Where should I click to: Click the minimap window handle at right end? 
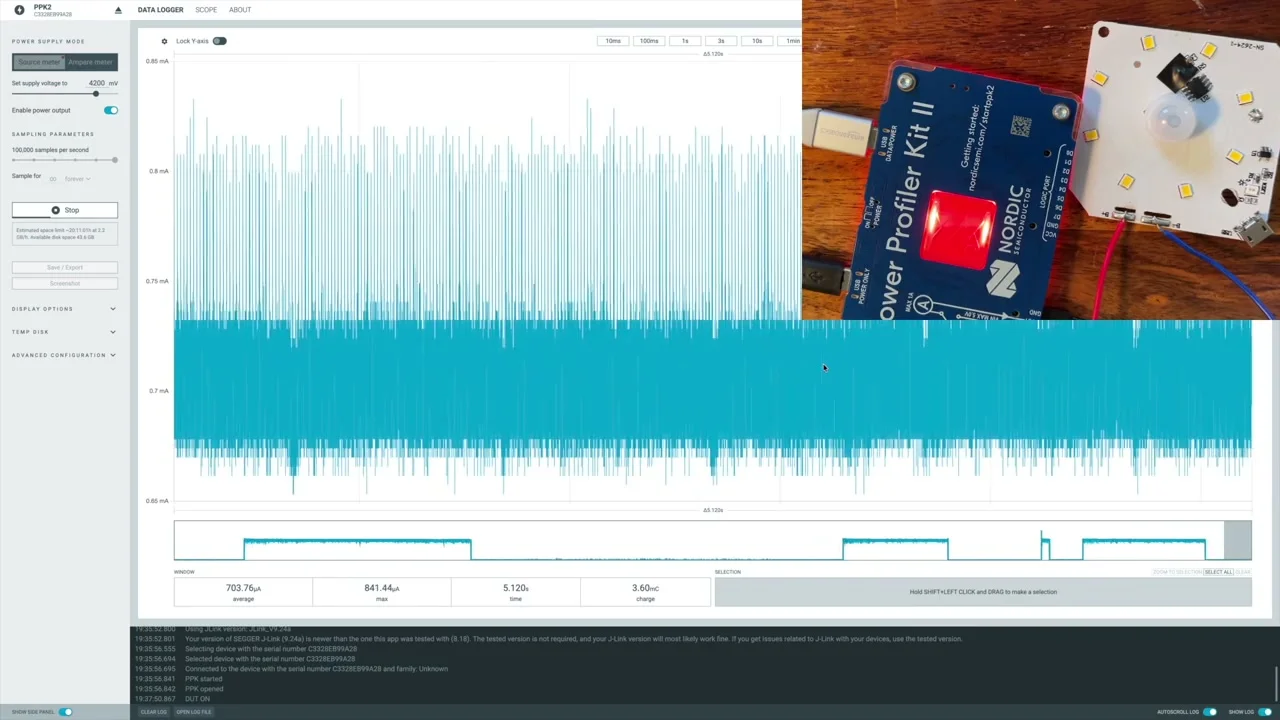click(1237, 540)
